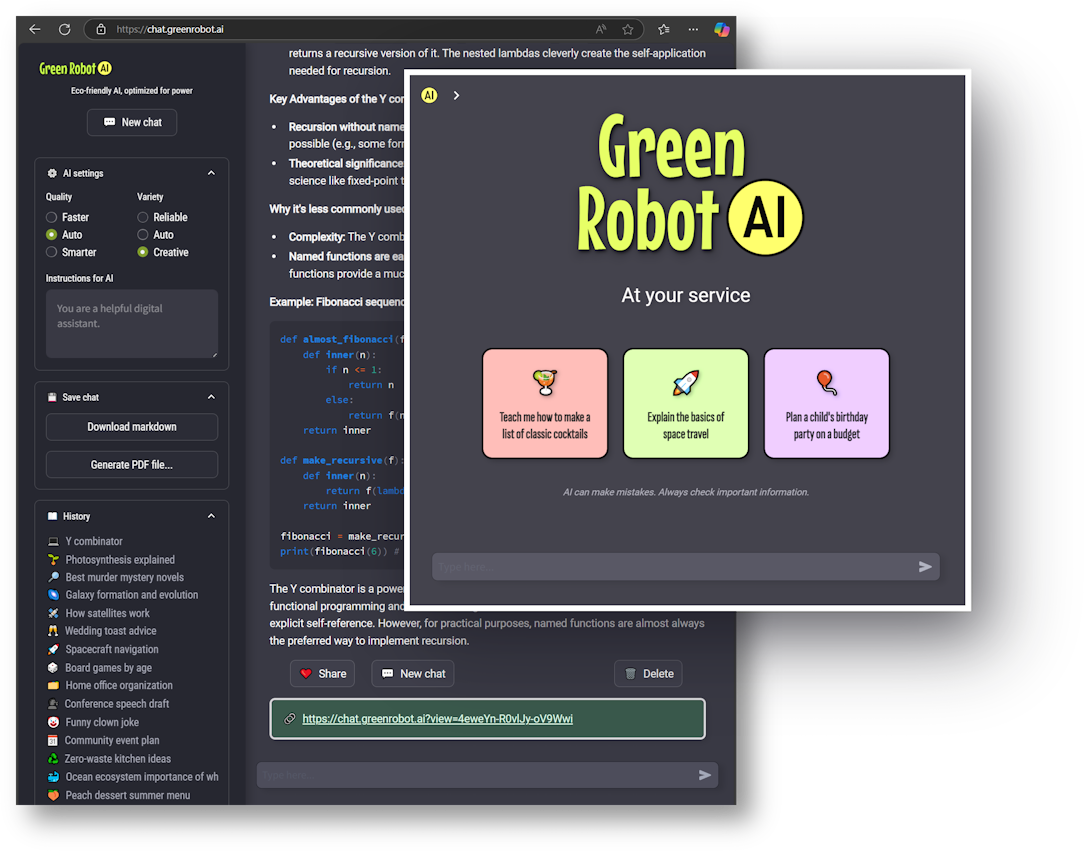
Task: Click the balloon icon on the birthday card
Action: pos(826,381)
